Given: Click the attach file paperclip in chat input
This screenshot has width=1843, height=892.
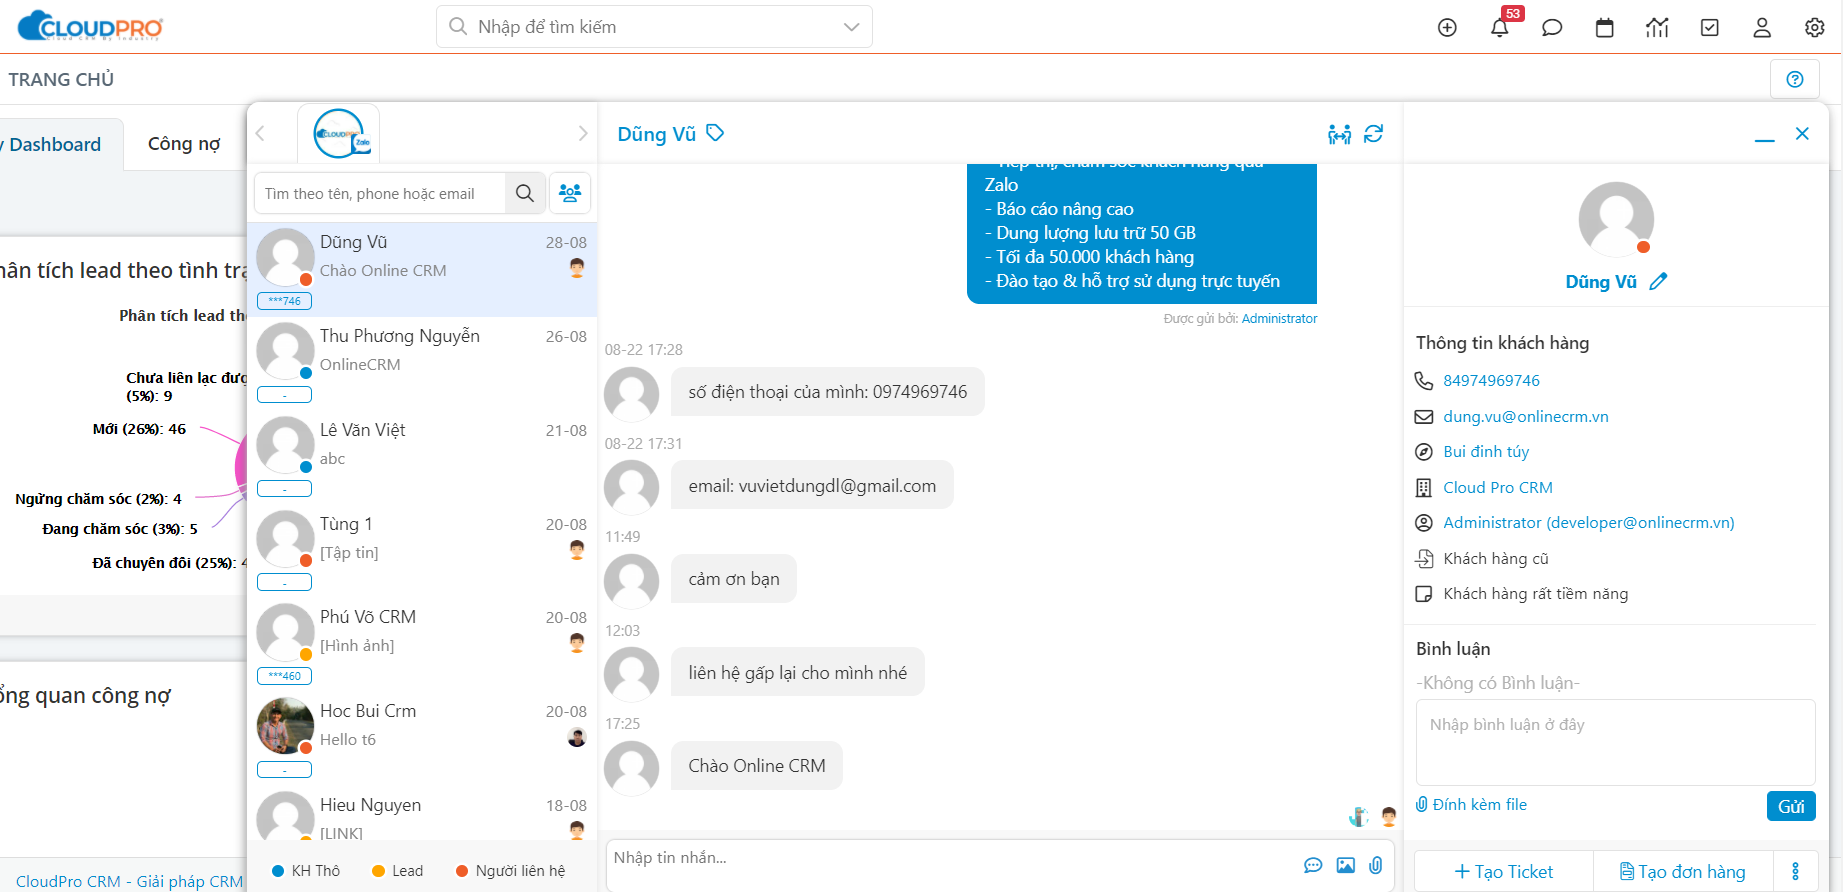Looking at the screenshot, I should pyautogui.click(x=1376, y=865).
